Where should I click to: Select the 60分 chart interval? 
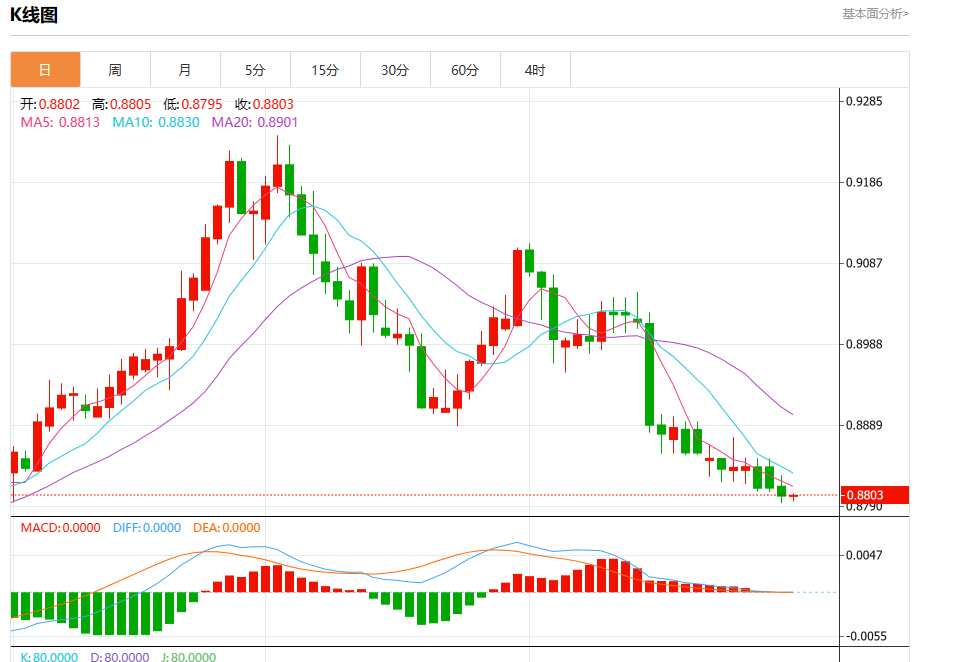pos(465,70)
